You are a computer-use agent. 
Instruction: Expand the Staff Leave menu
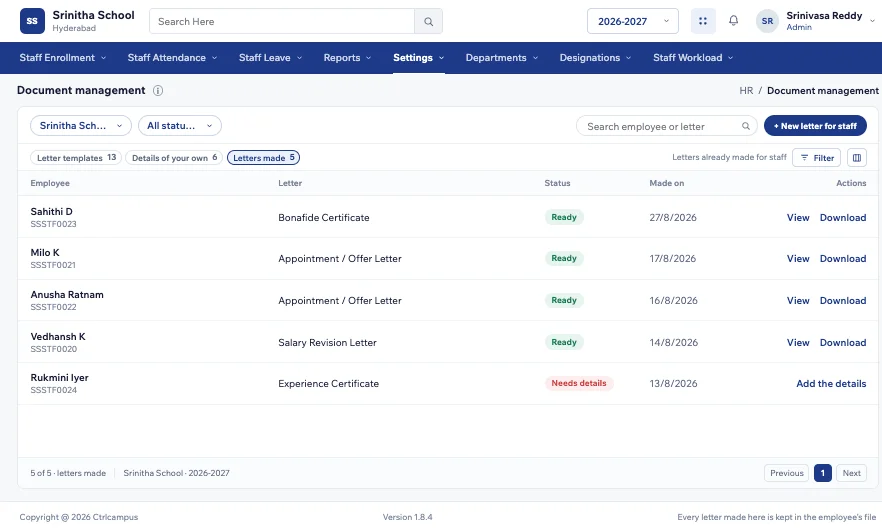click(x=271, y=57)
